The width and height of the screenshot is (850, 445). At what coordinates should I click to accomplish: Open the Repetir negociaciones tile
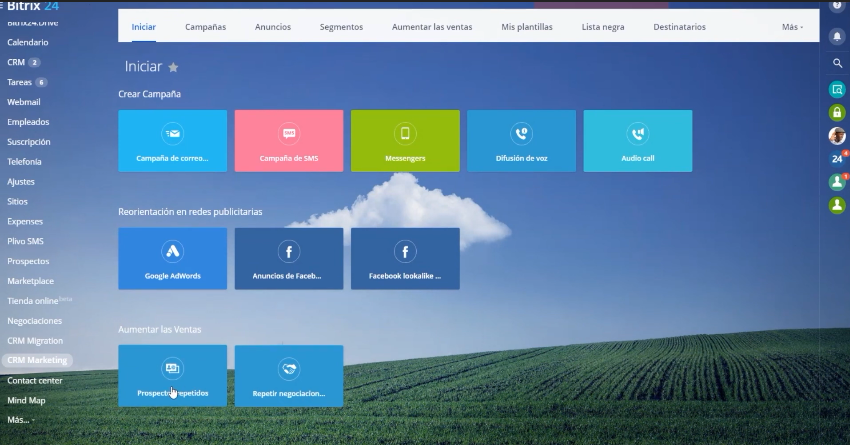(x=289, y=376)
